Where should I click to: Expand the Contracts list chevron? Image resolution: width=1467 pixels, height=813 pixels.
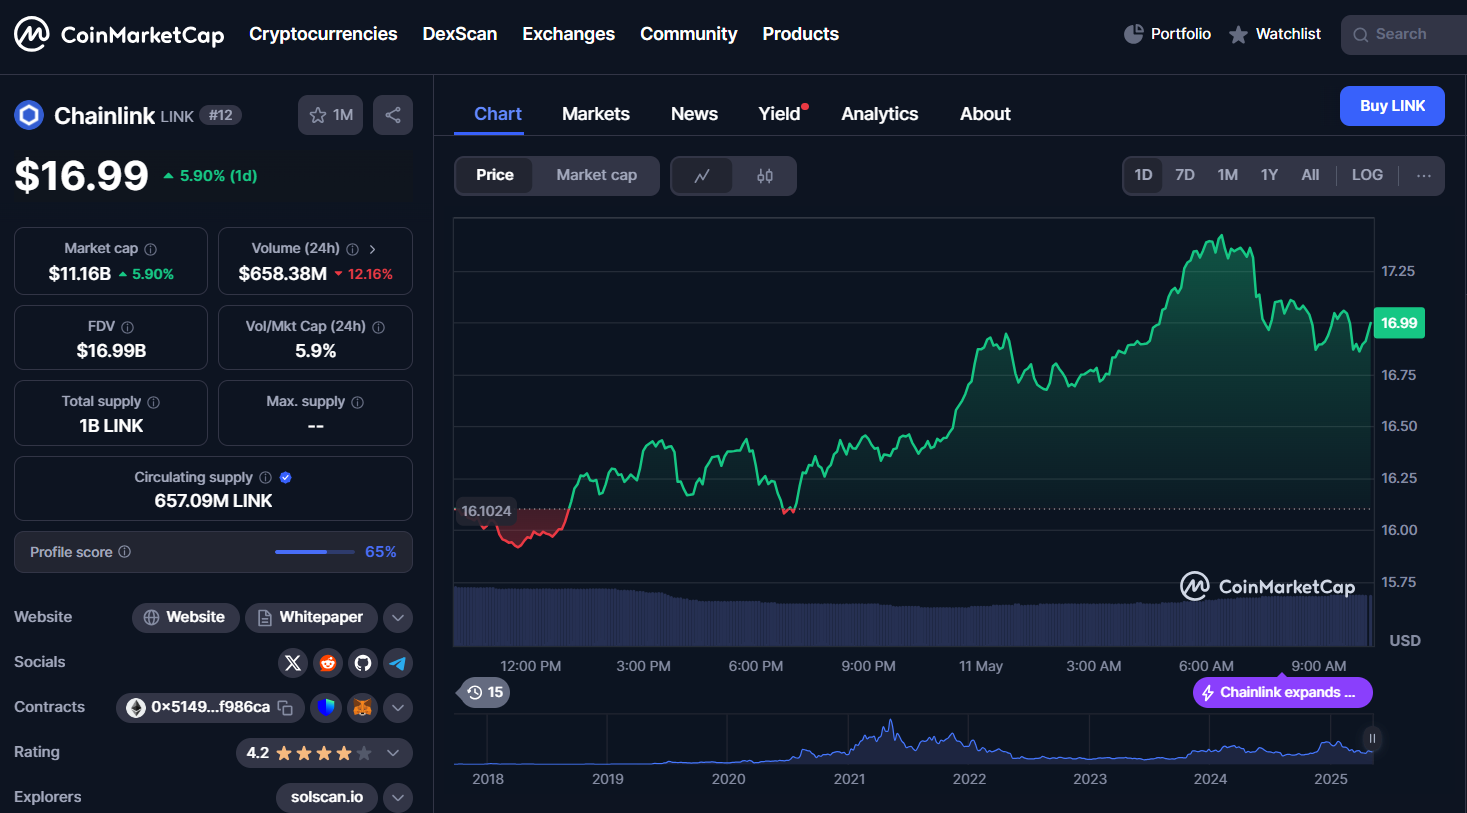(398, 708)
